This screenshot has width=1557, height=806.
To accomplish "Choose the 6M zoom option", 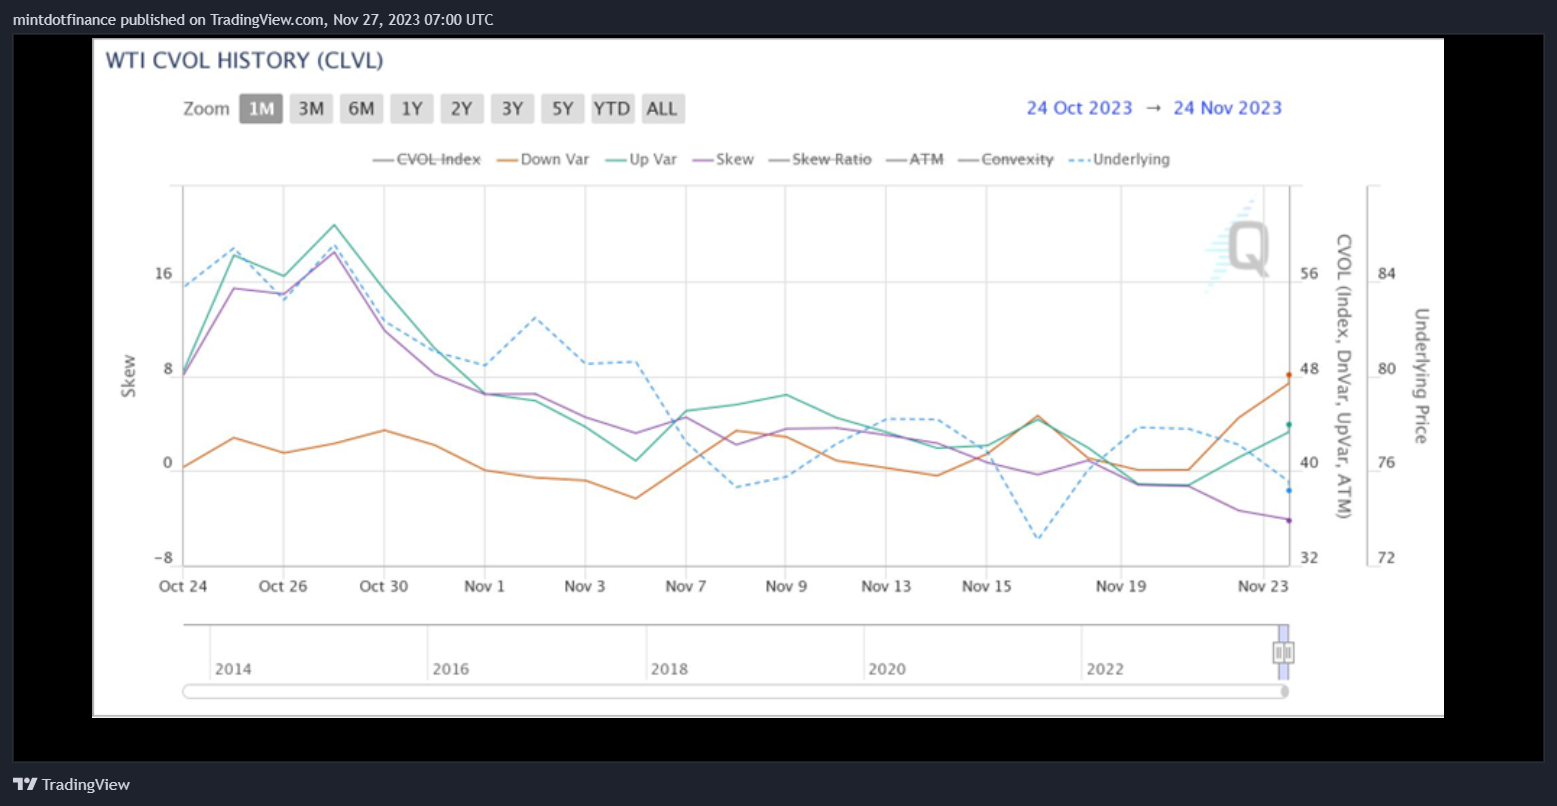I will [x=361, y=109].
